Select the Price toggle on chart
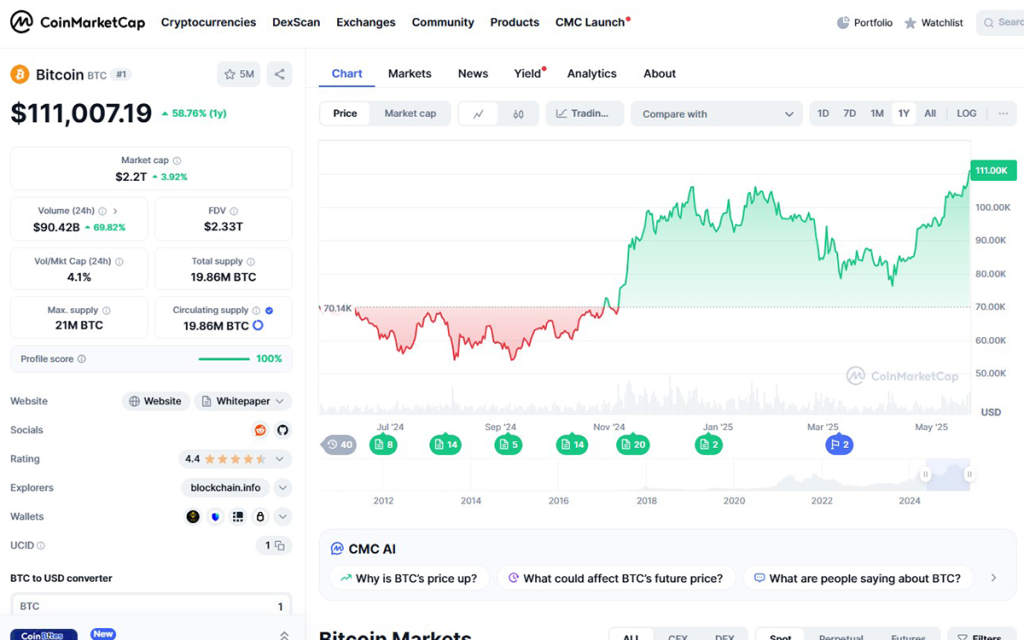Screen dimensions: 1024x640 pyautogui.click(x=345, y=114)
